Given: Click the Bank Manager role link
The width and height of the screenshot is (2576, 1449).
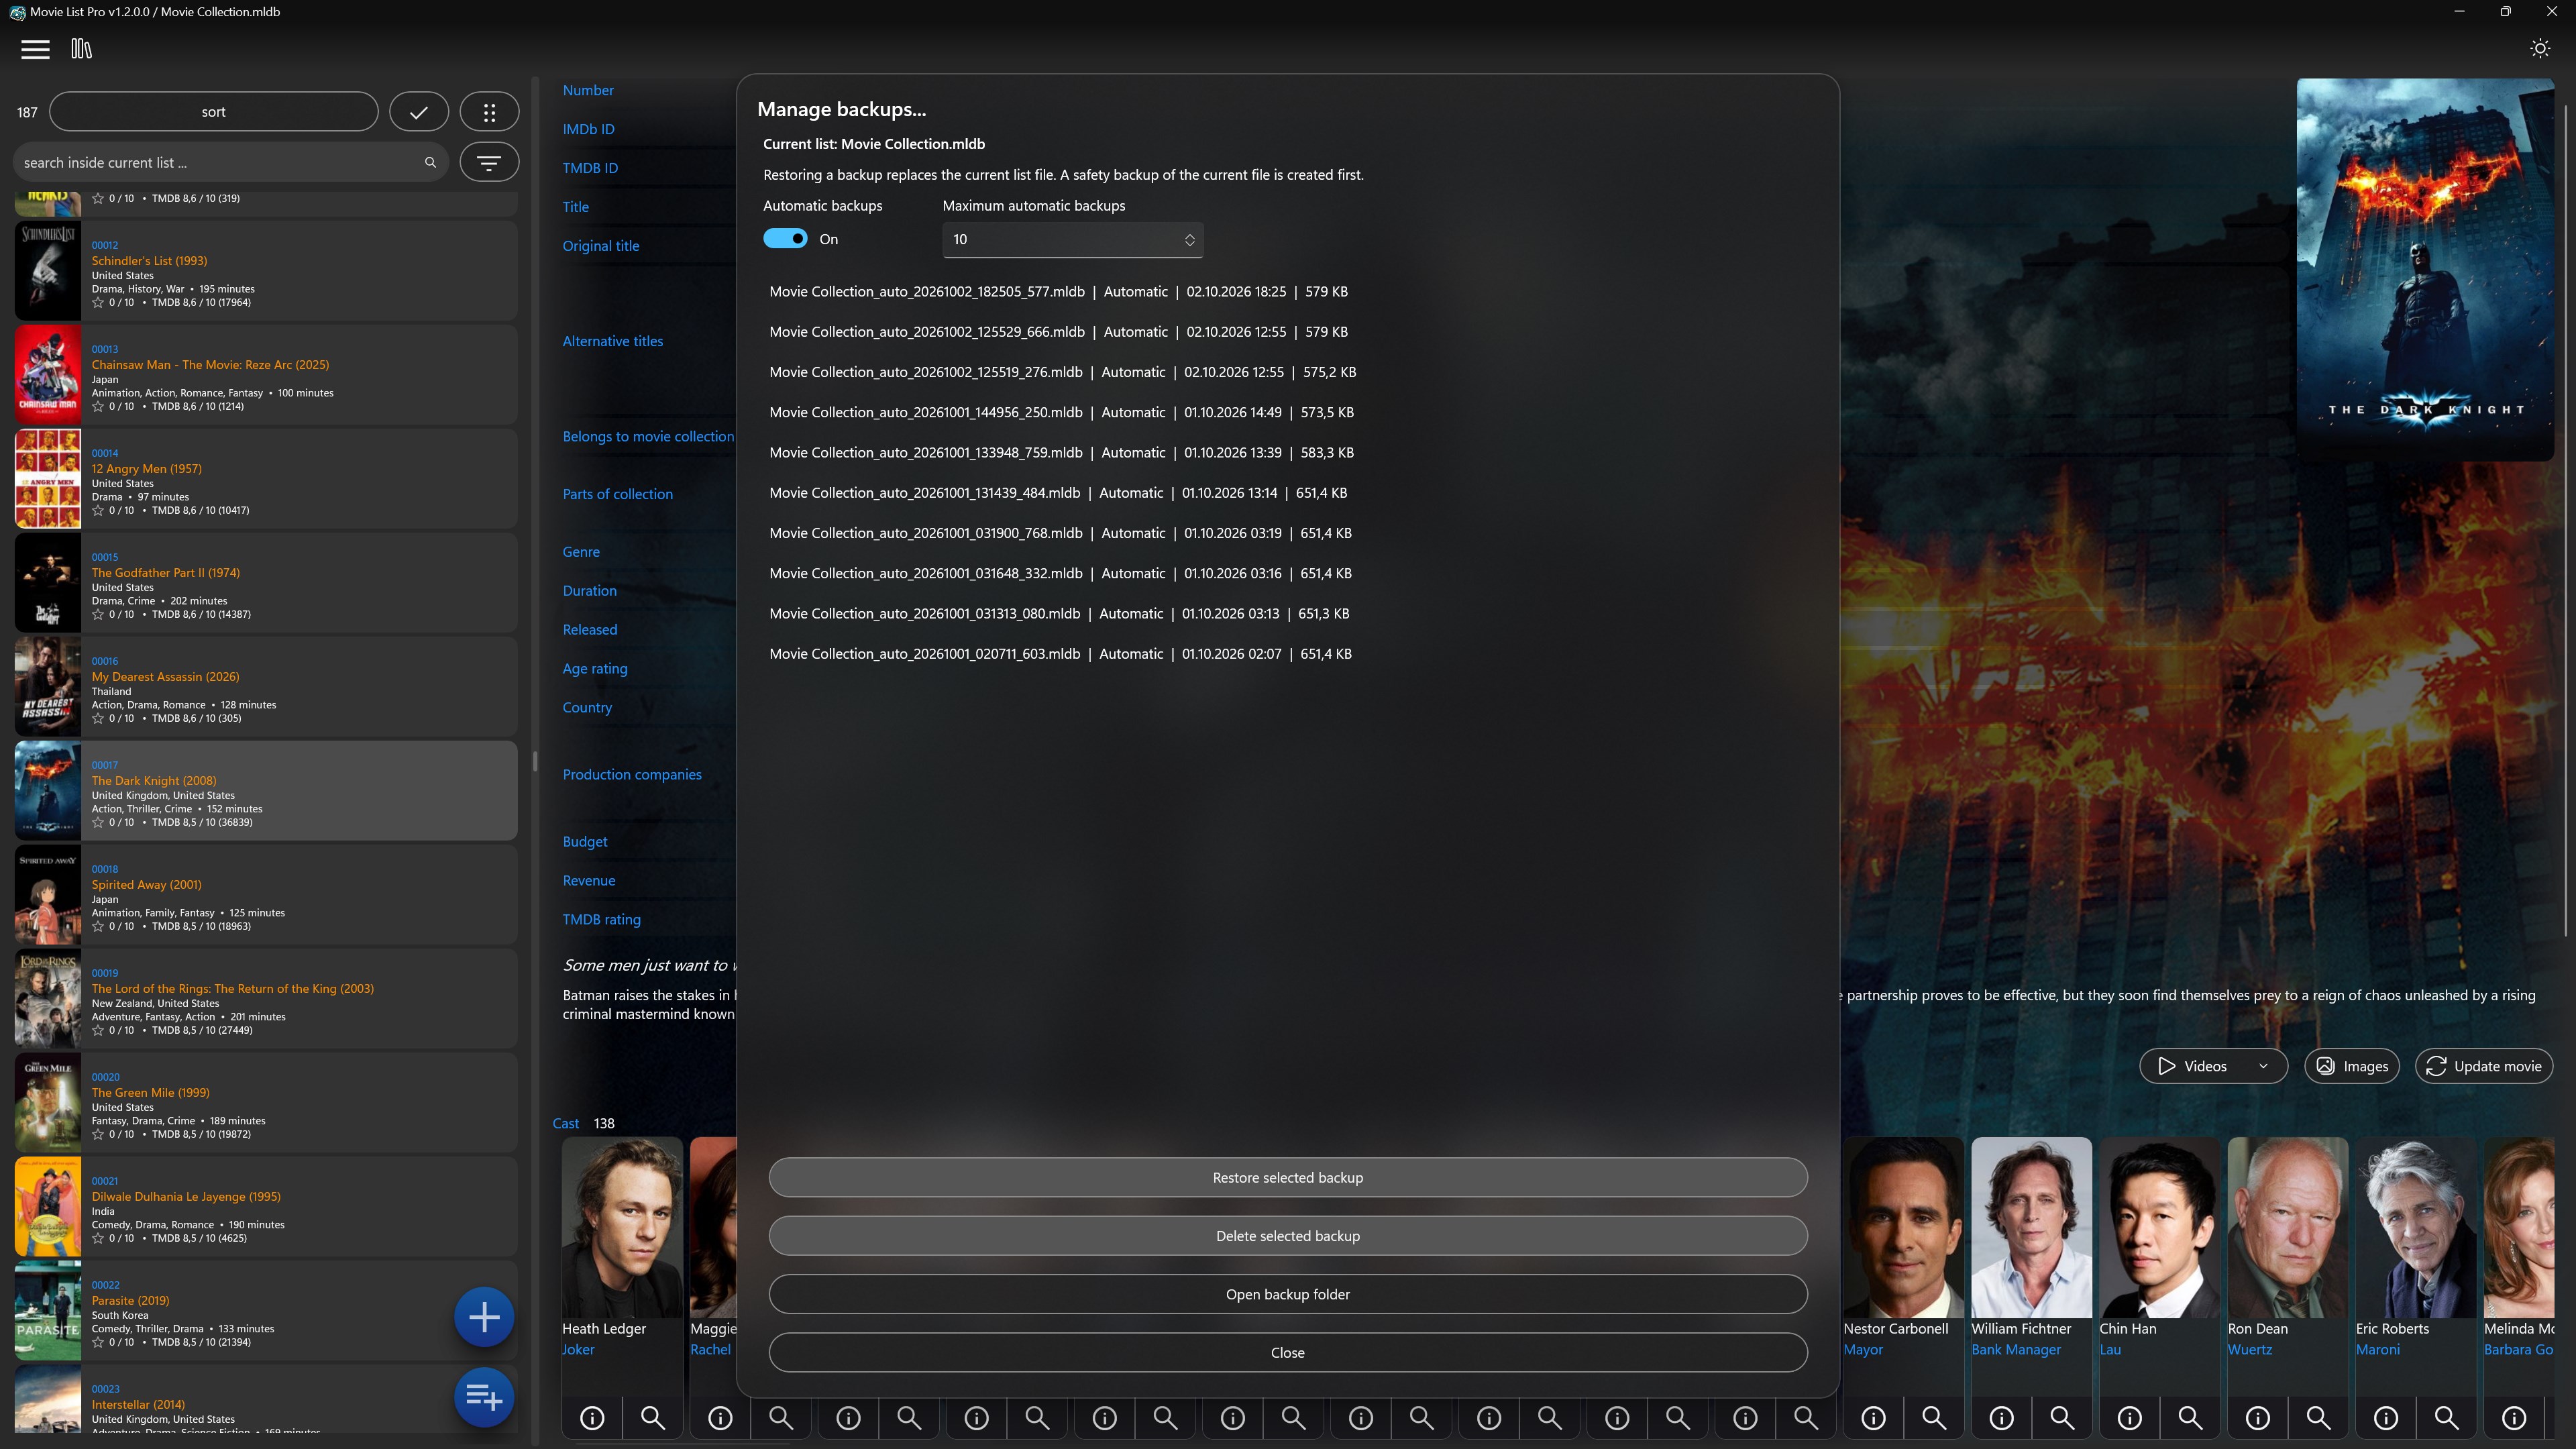Looking at the screenshot, I should point(2016,1350).
